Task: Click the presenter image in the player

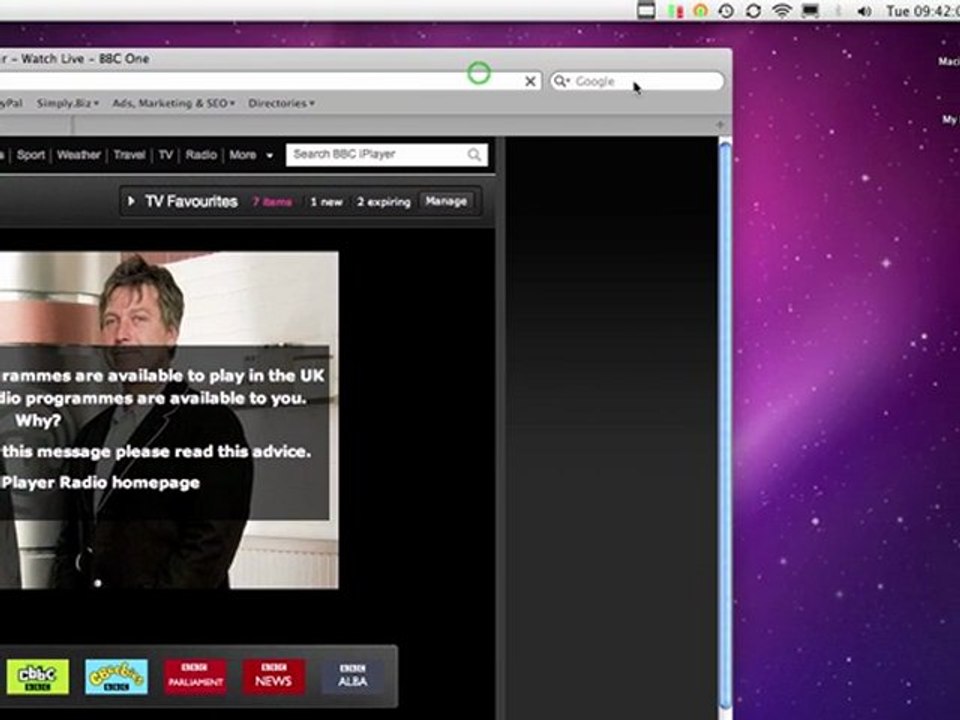Action: pyautogui.click(x=168, y=420)
